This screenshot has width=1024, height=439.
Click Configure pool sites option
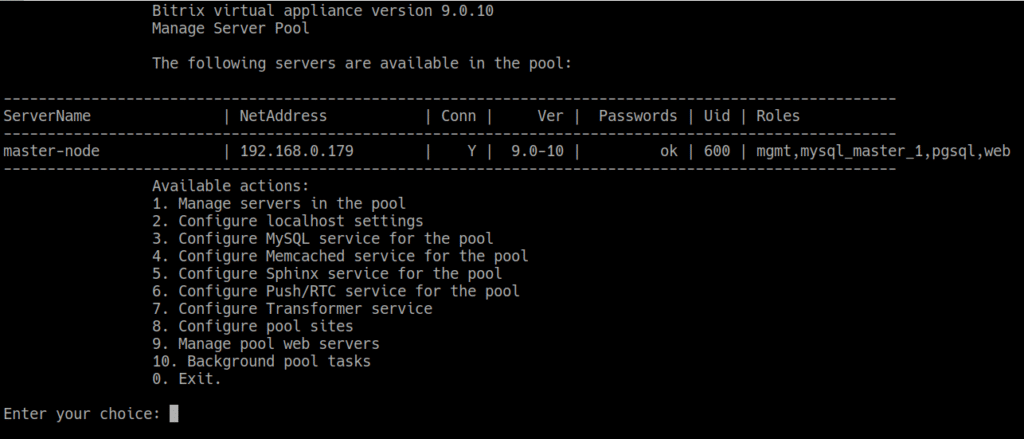tap(252, 326)
